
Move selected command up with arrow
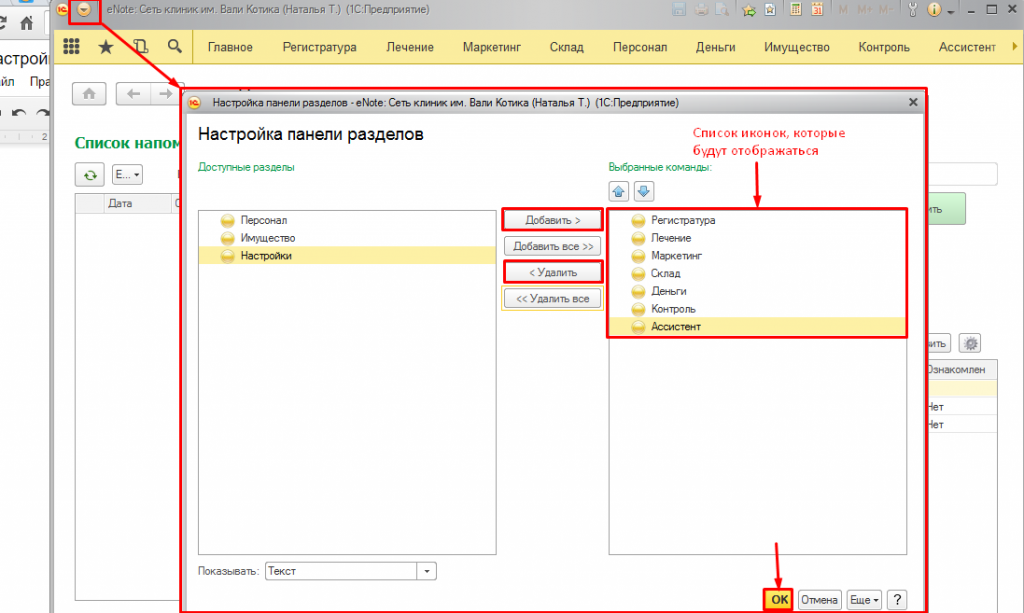coord(618,191)
